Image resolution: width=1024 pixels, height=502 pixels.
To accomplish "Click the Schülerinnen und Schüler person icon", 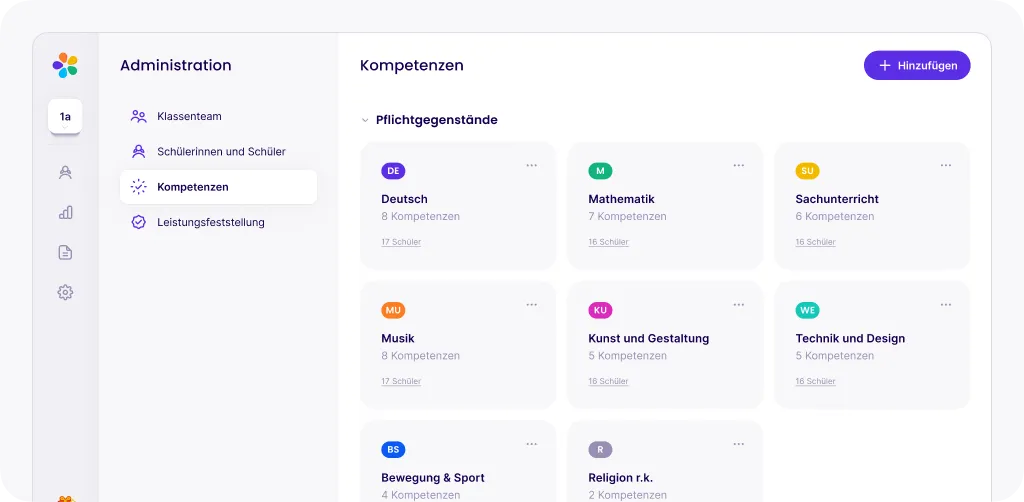I will [x=138, y=151].
